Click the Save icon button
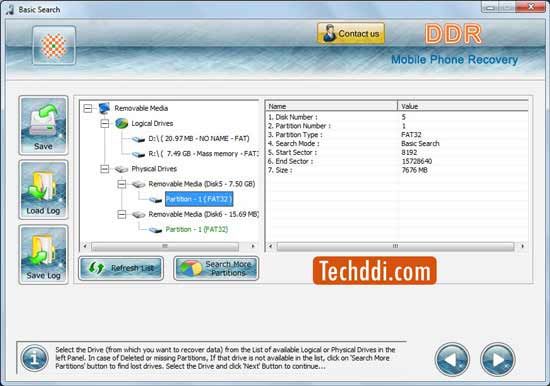Image resolution: width=550 pixels, height=386 pixels. coord(43,125)
